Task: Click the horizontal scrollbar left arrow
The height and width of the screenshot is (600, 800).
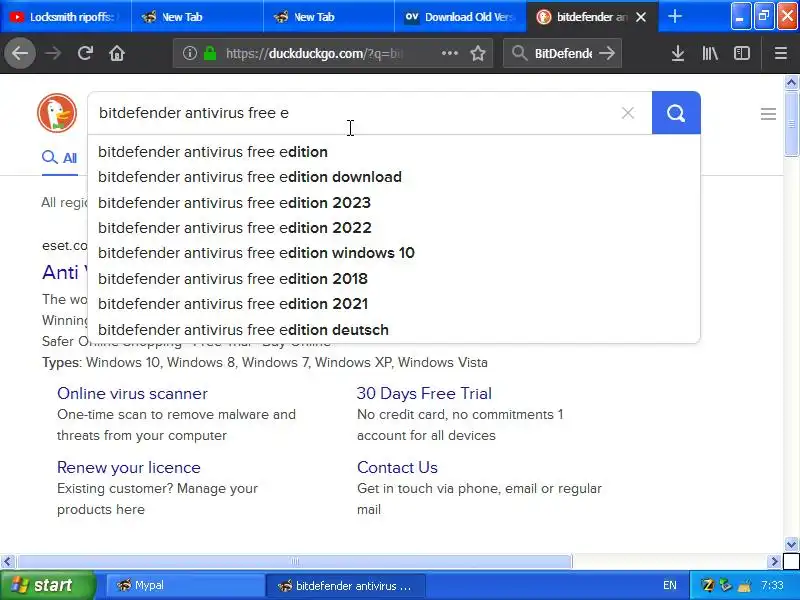Action: [7, 562]
